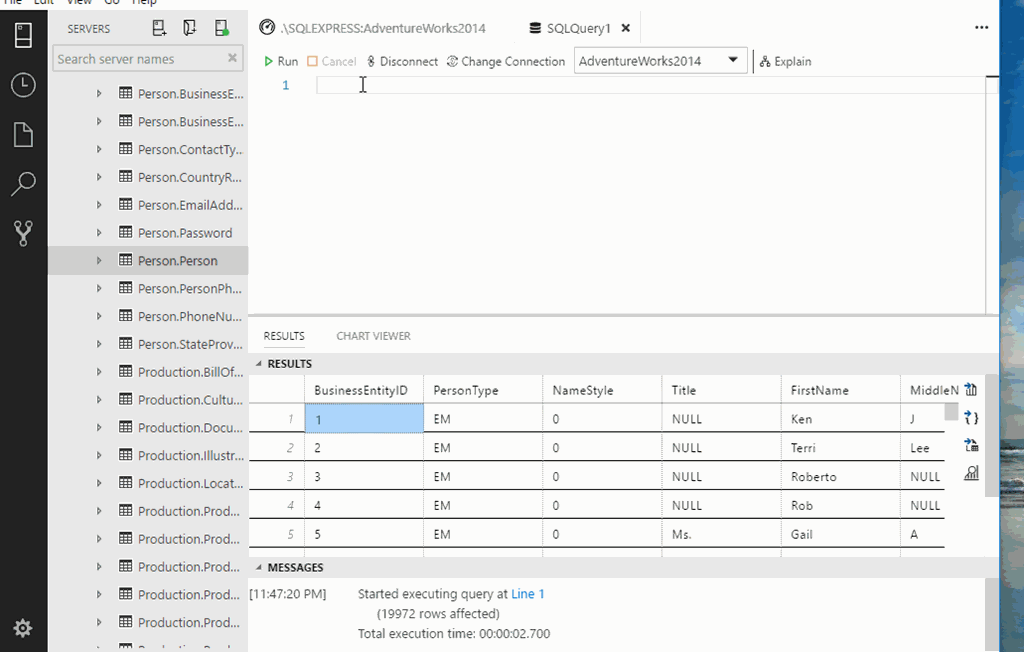Click the Line 1 link in messages
The width and height of the screenshot is (1024, 652).
point(528,594)
